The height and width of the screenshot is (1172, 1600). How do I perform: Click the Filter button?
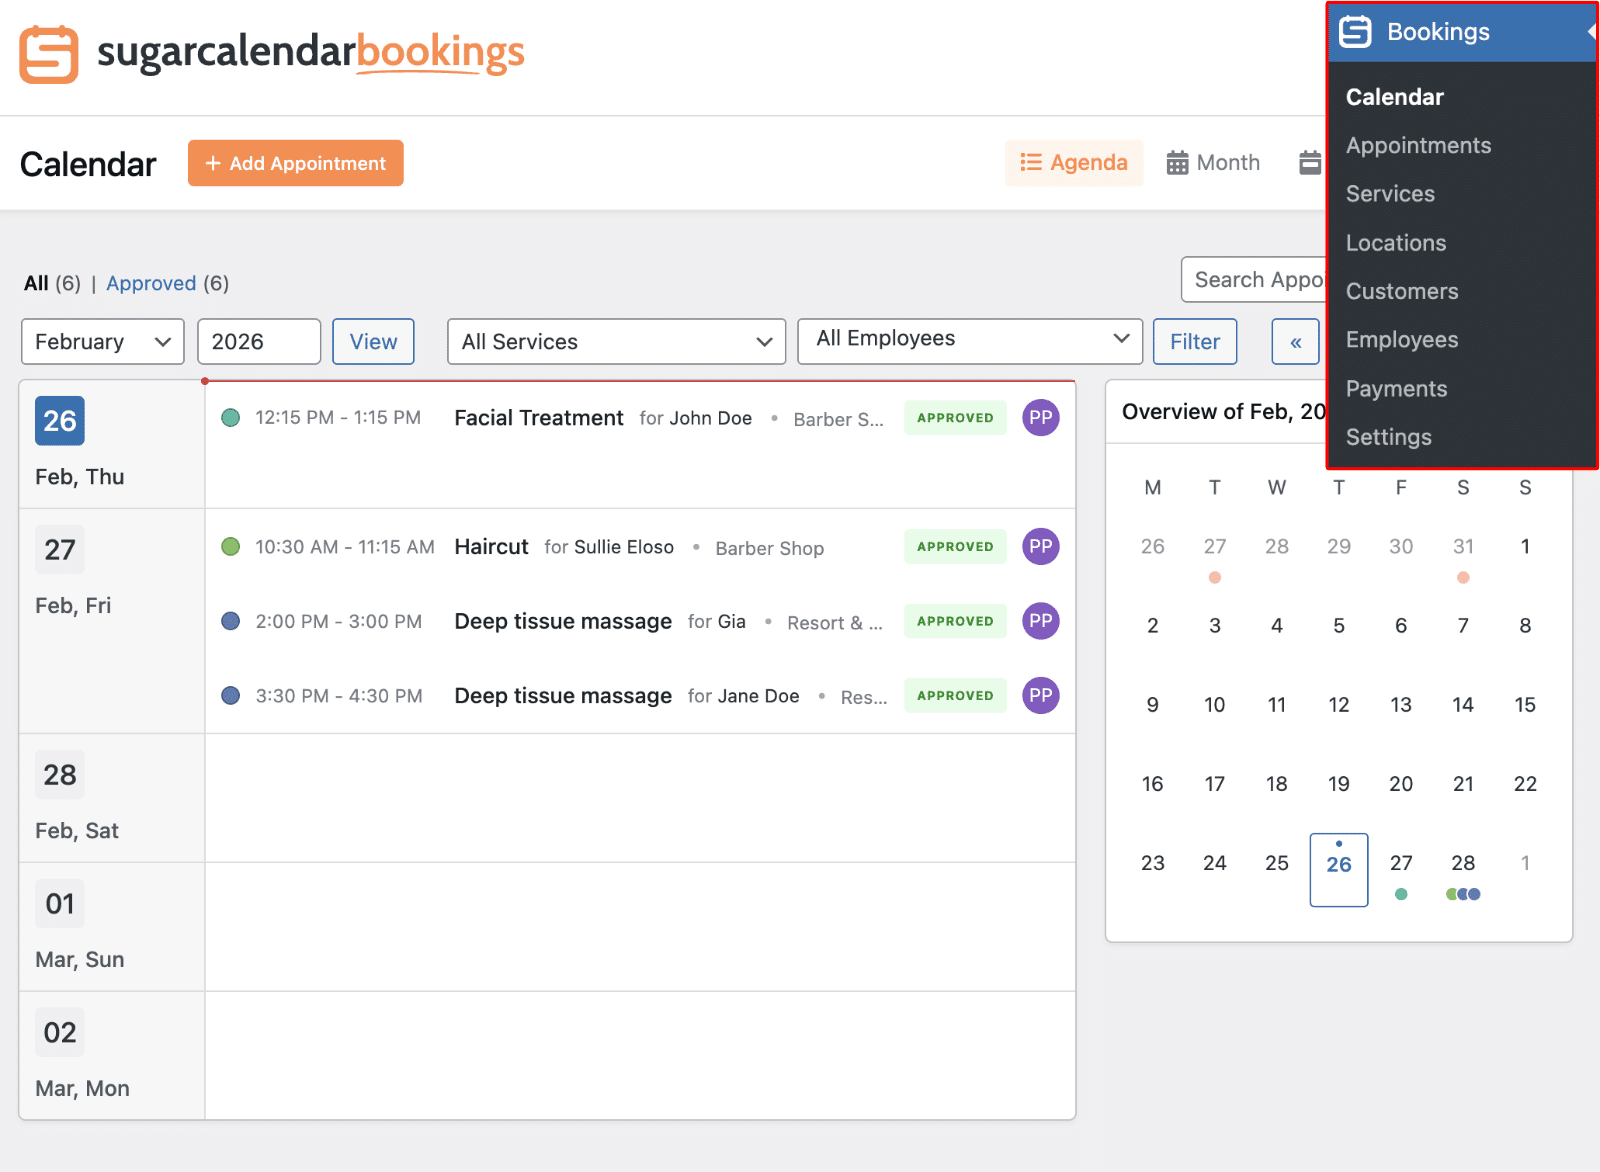click(1194, 341)
